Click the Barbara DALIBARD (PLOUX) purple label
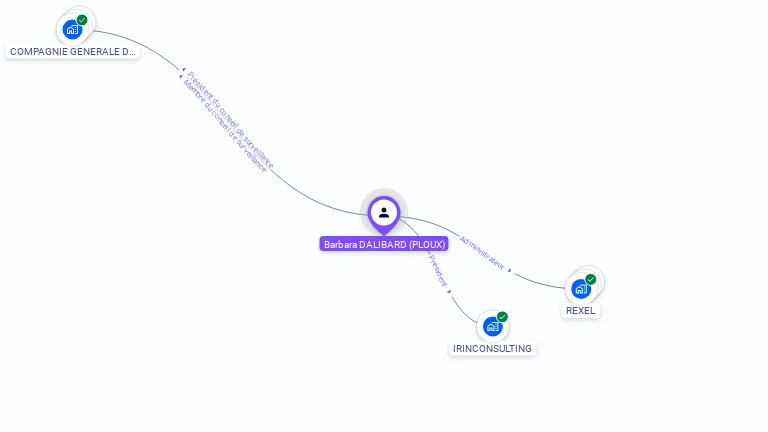This screenshot has height=432, width=768. [x=384, y=244]
